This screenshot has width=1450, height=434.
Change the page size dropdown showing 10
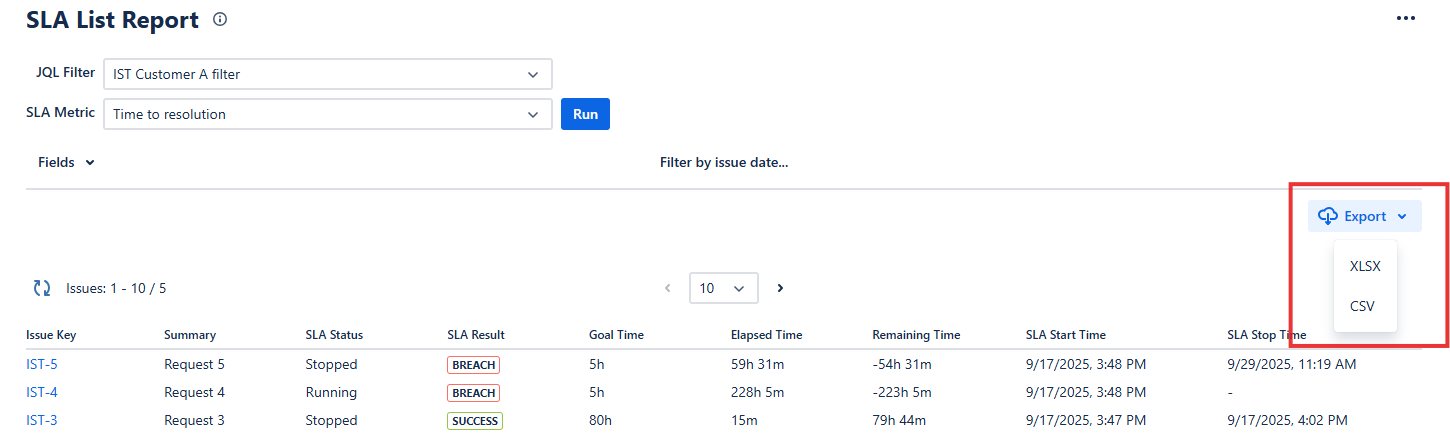click(x=723, y=288)
